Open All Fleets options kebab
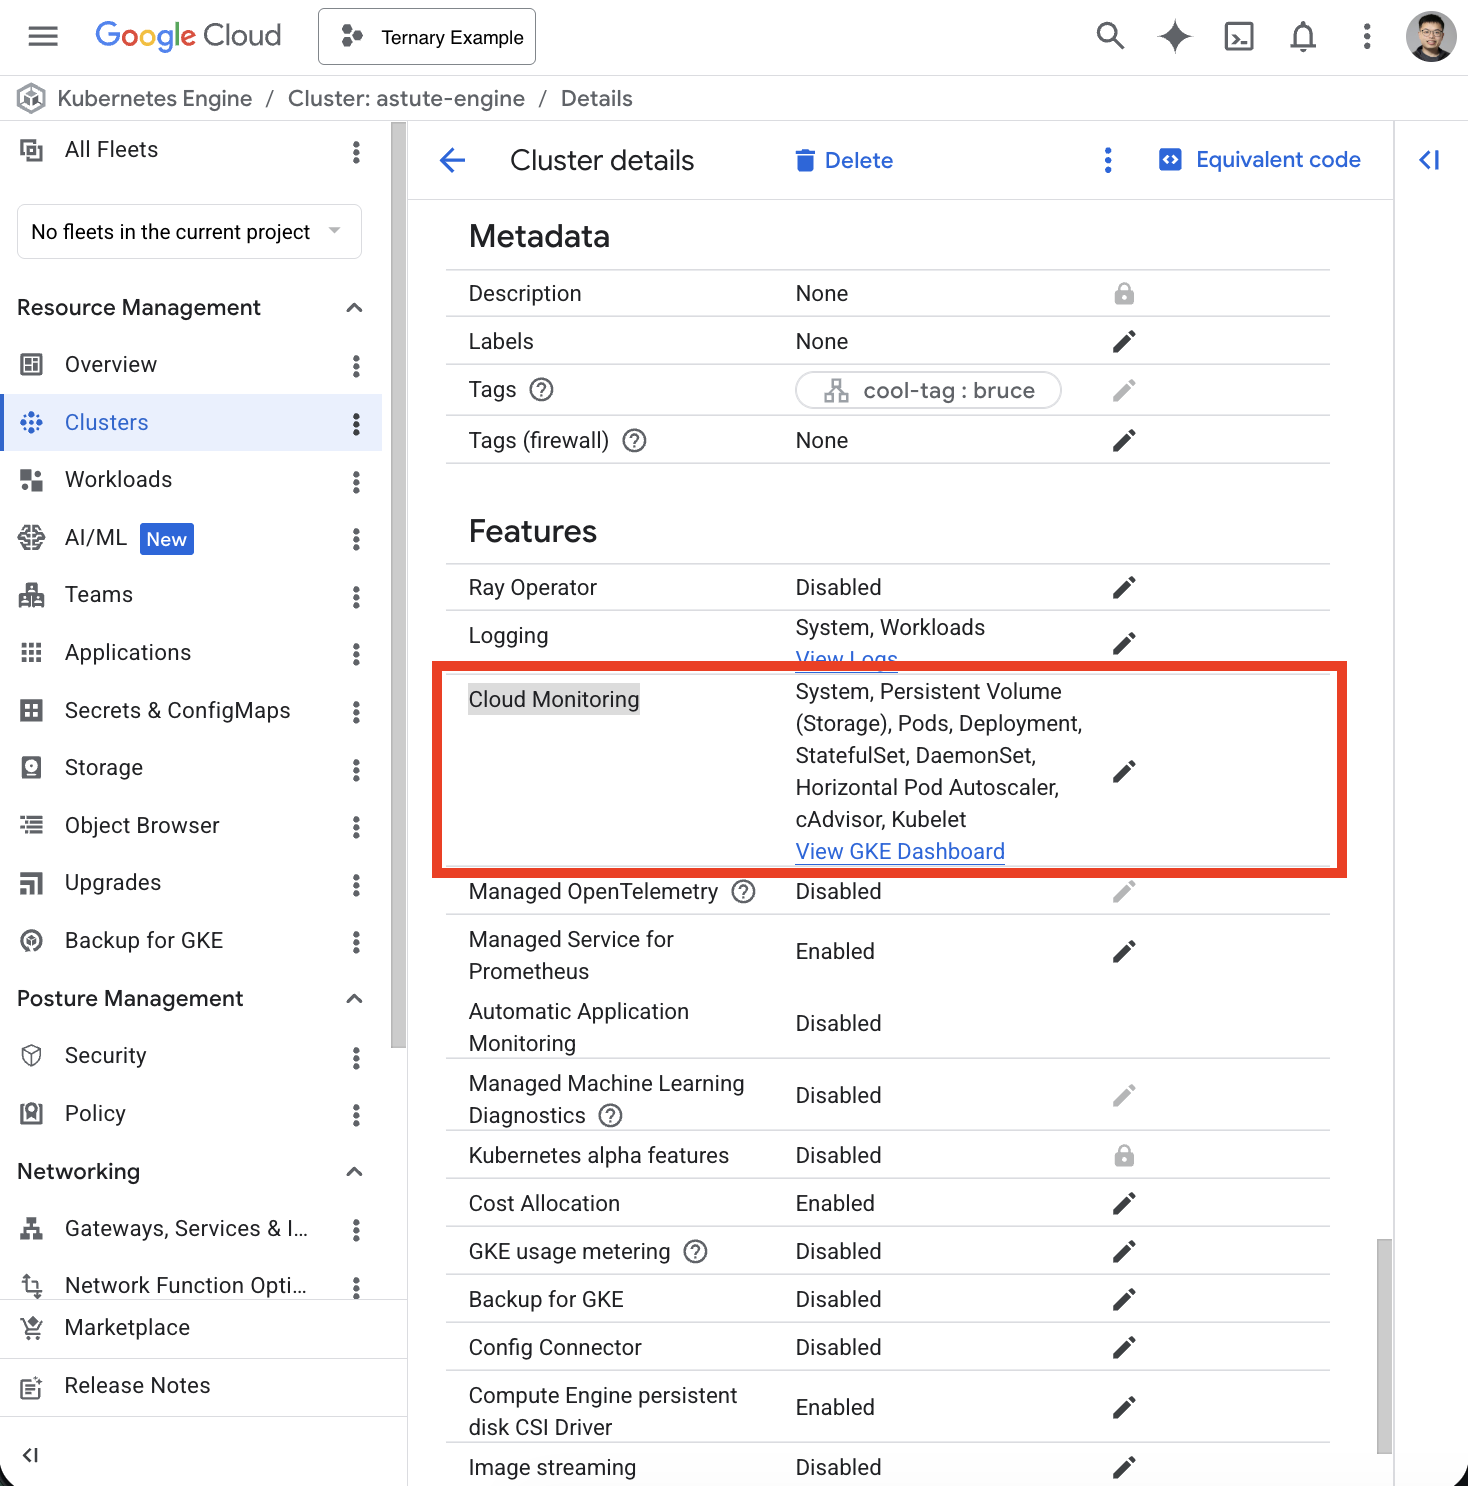The width and height of the screenshot is (1468, 1486). click(356, 152)
